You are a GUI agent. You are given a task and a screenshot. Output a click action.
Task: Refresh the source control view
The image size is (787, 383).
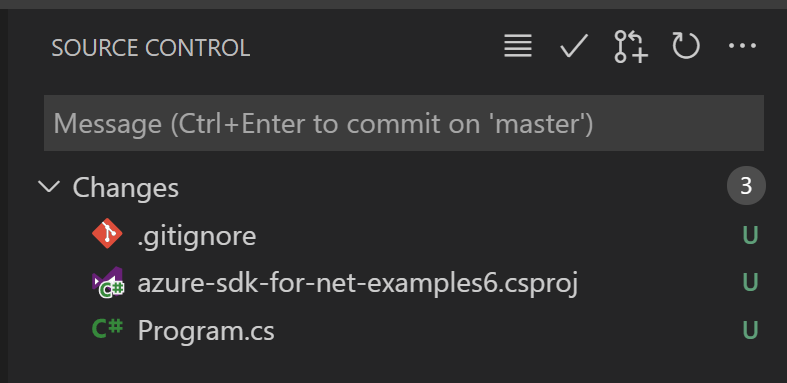[686, 46]
